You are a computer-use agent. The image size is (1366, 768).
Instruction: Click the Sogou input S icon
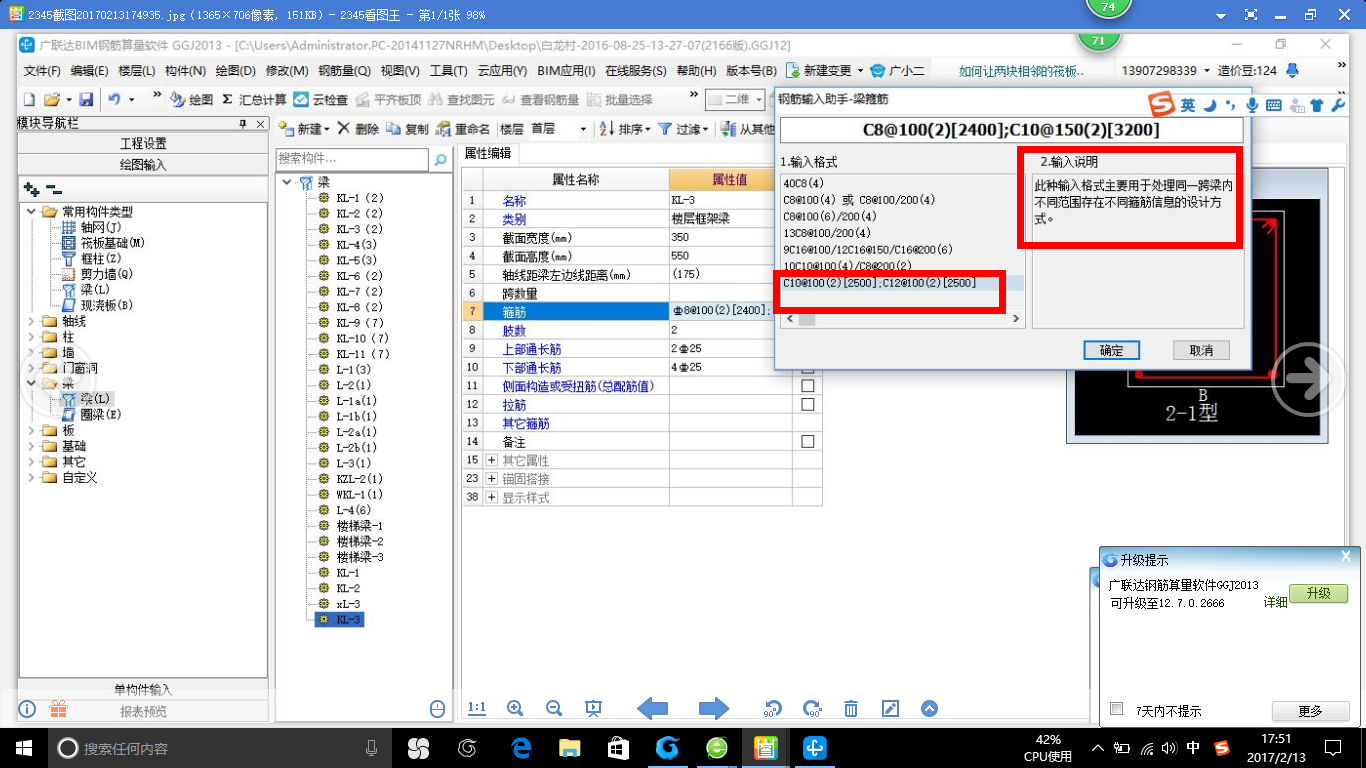pos(1162,105)
